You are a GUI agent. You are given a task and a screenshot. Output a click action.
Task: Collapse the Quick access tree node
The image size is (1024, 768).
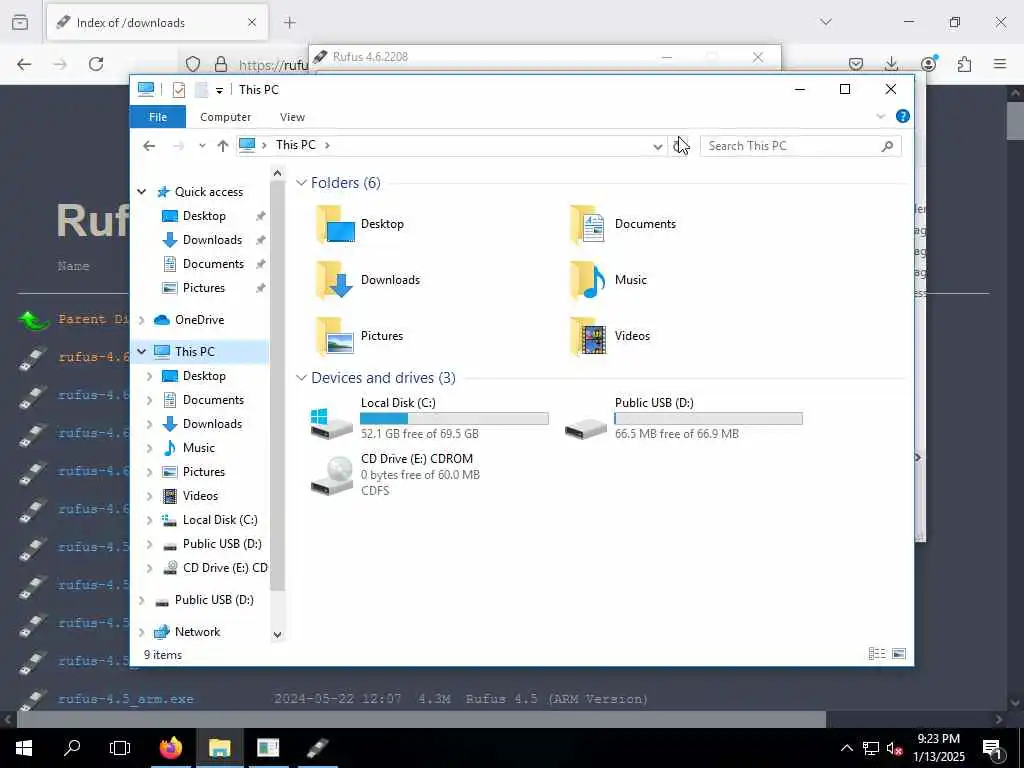[x=142, y=191]
